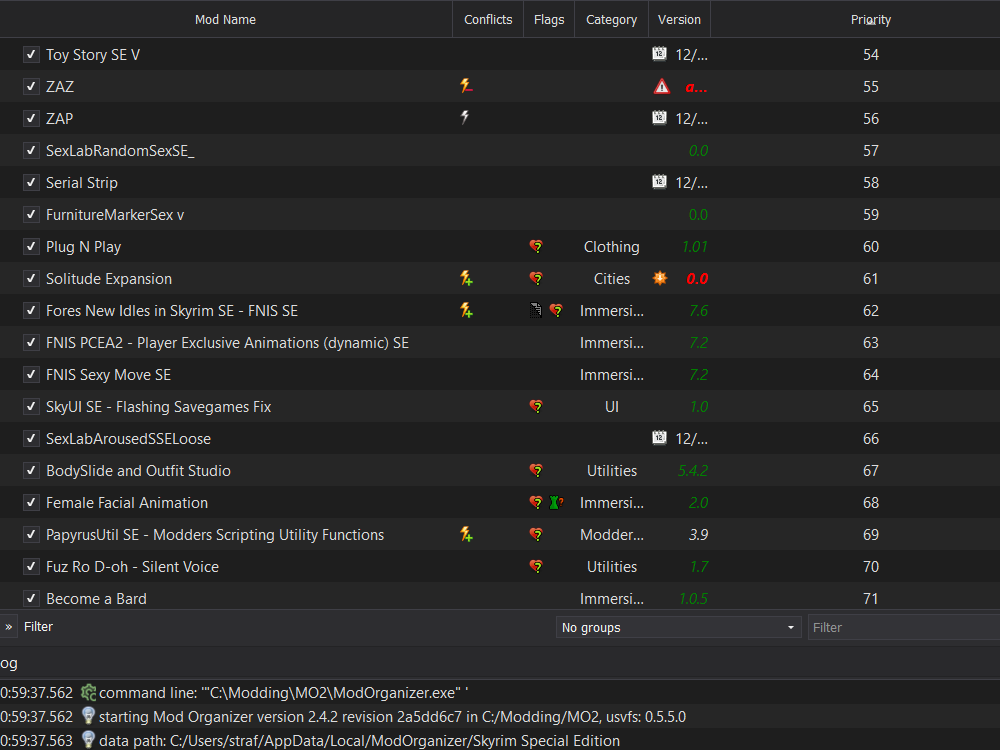This screenshot has width=1000, height=750.
Task: Sort by the Flags column header
Action: (548, 19)
